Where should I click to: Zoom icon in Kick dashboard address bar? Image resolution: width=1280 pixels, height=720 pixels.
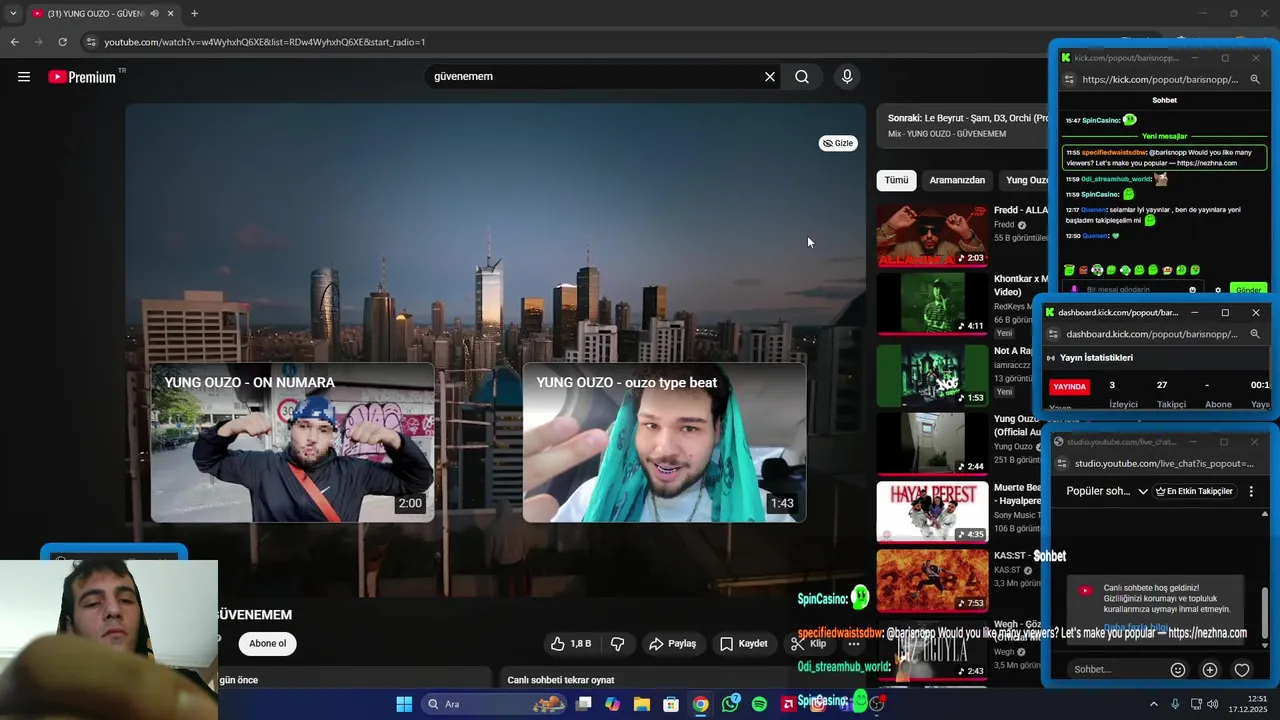click(x=1255, y=334)
